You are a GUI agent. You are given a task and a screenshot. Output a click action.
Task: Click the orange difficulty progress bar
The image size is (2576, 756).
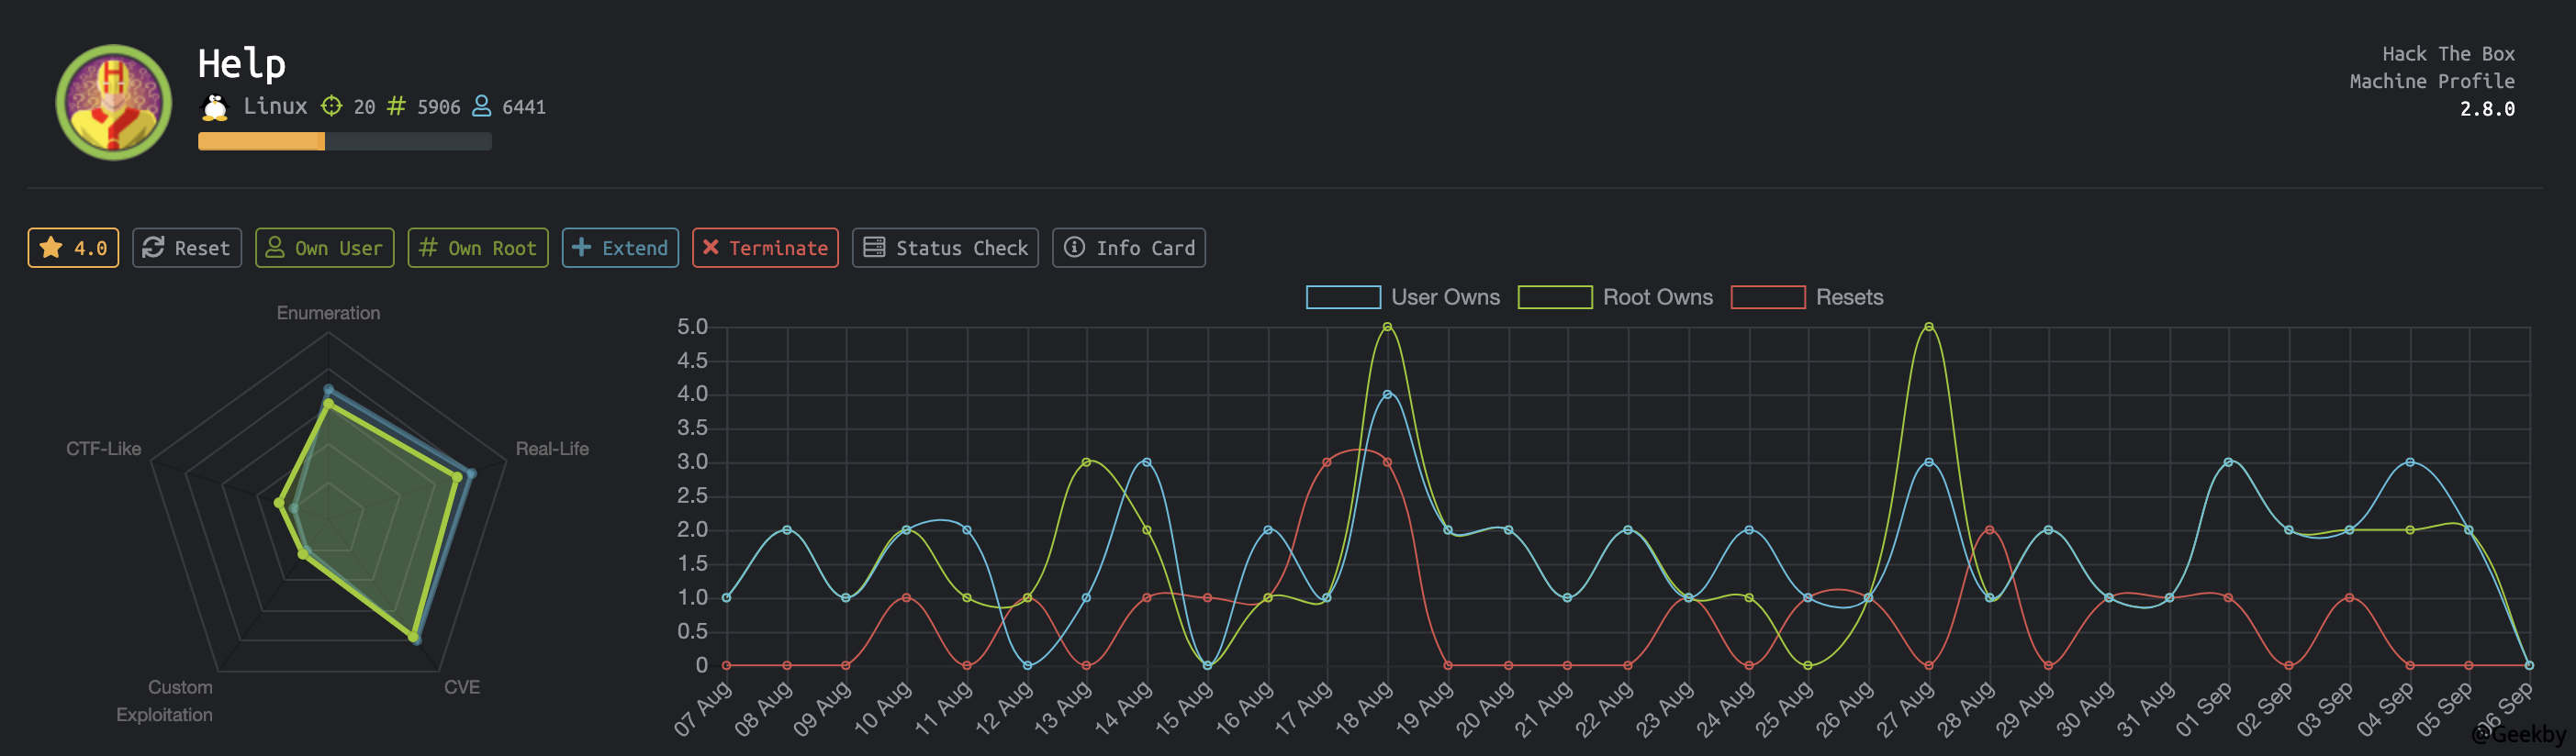[261, 142]
